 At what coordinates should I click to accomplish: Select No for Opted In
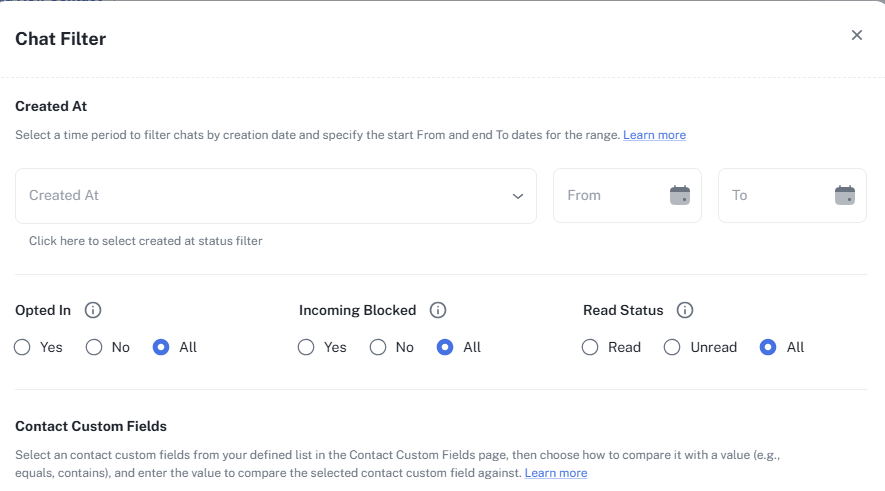point(94,347)
